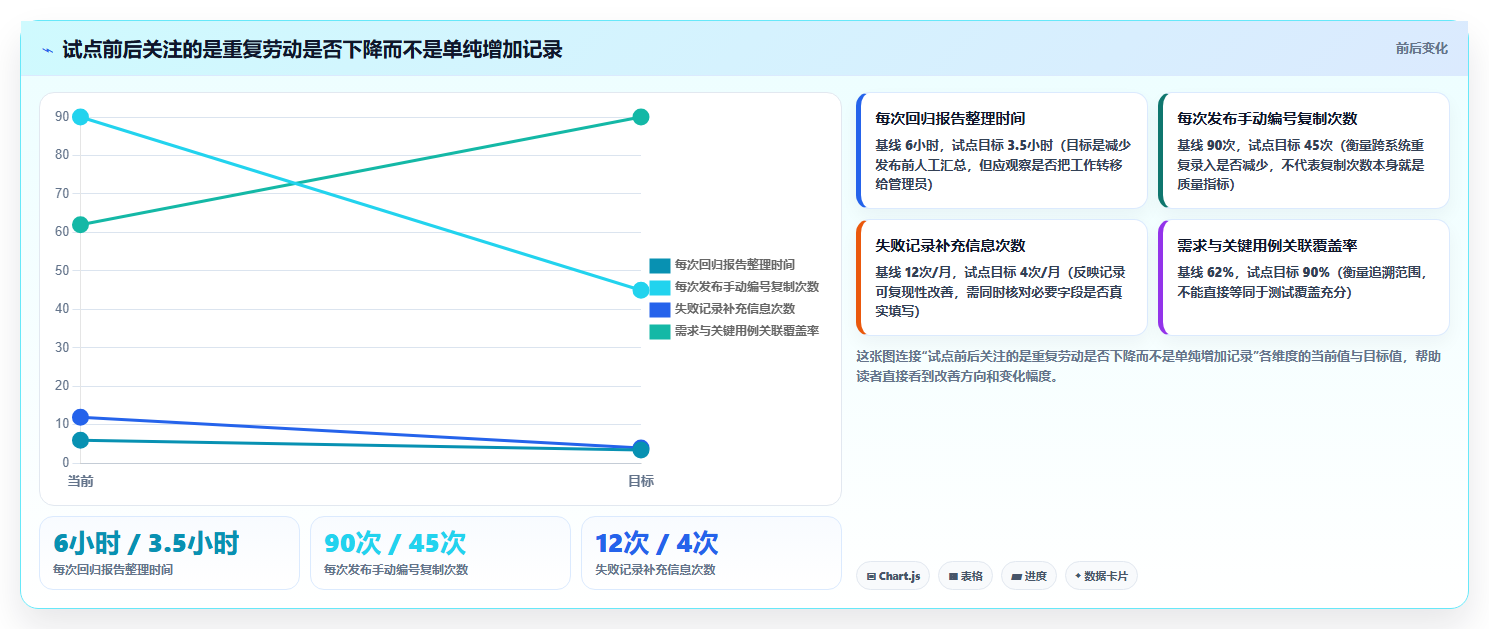Click the cyan data point at 90 on 当前

click(x=81, y=117)
